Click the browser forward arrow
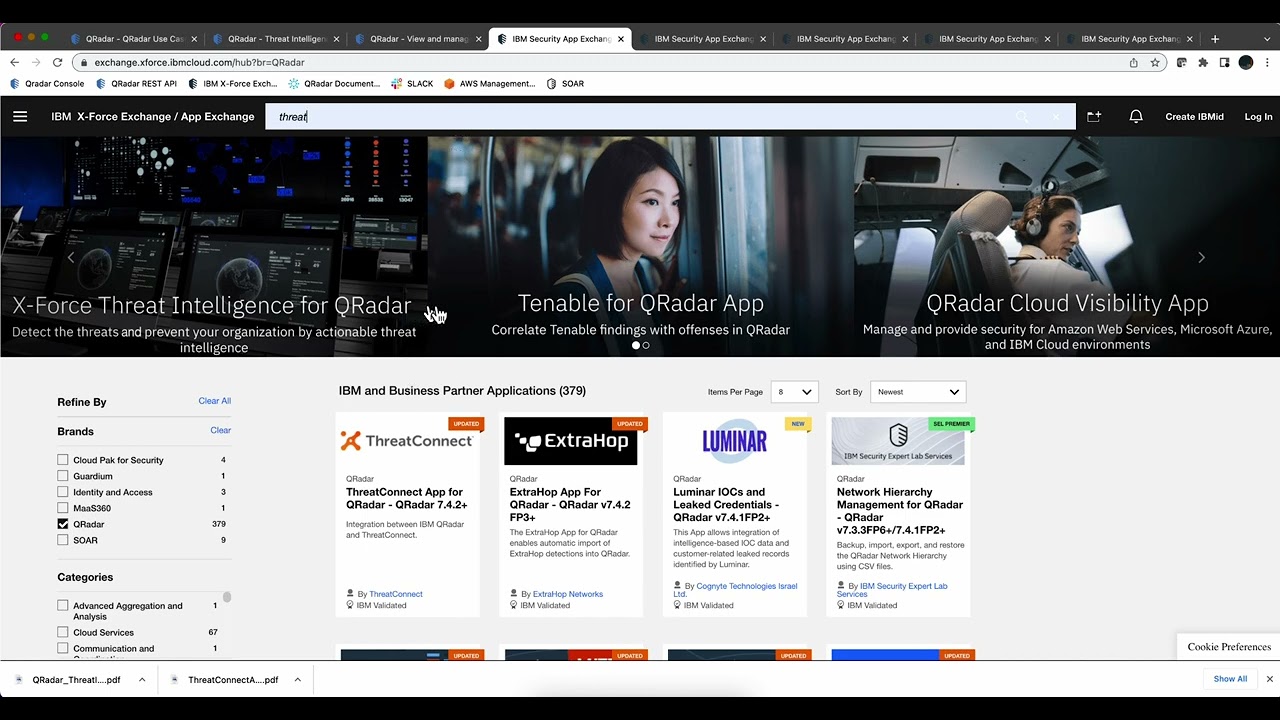1280x720 pixels. tap(37, 62)
